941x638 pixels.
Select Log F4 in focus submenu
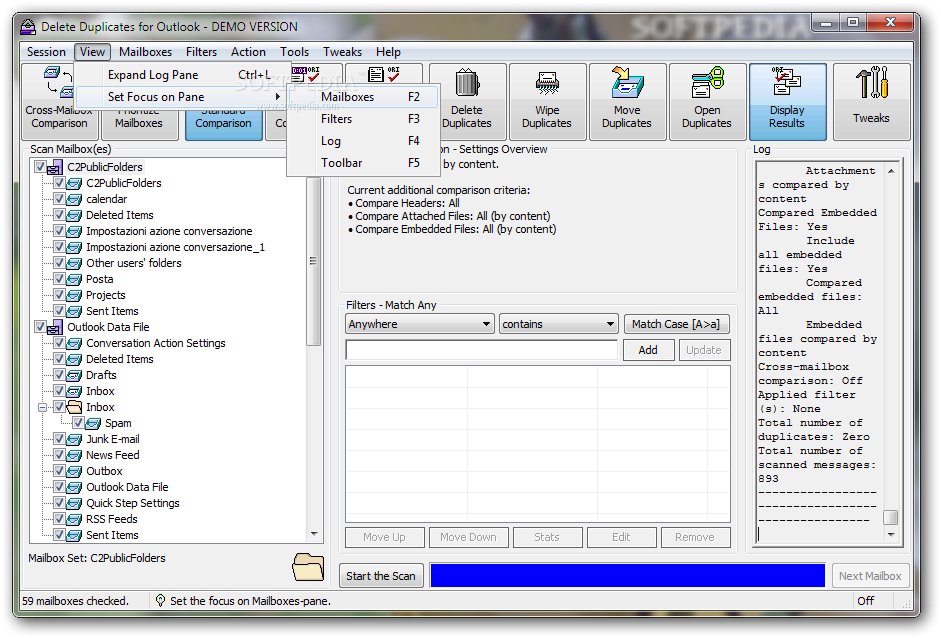coord(364,141)
